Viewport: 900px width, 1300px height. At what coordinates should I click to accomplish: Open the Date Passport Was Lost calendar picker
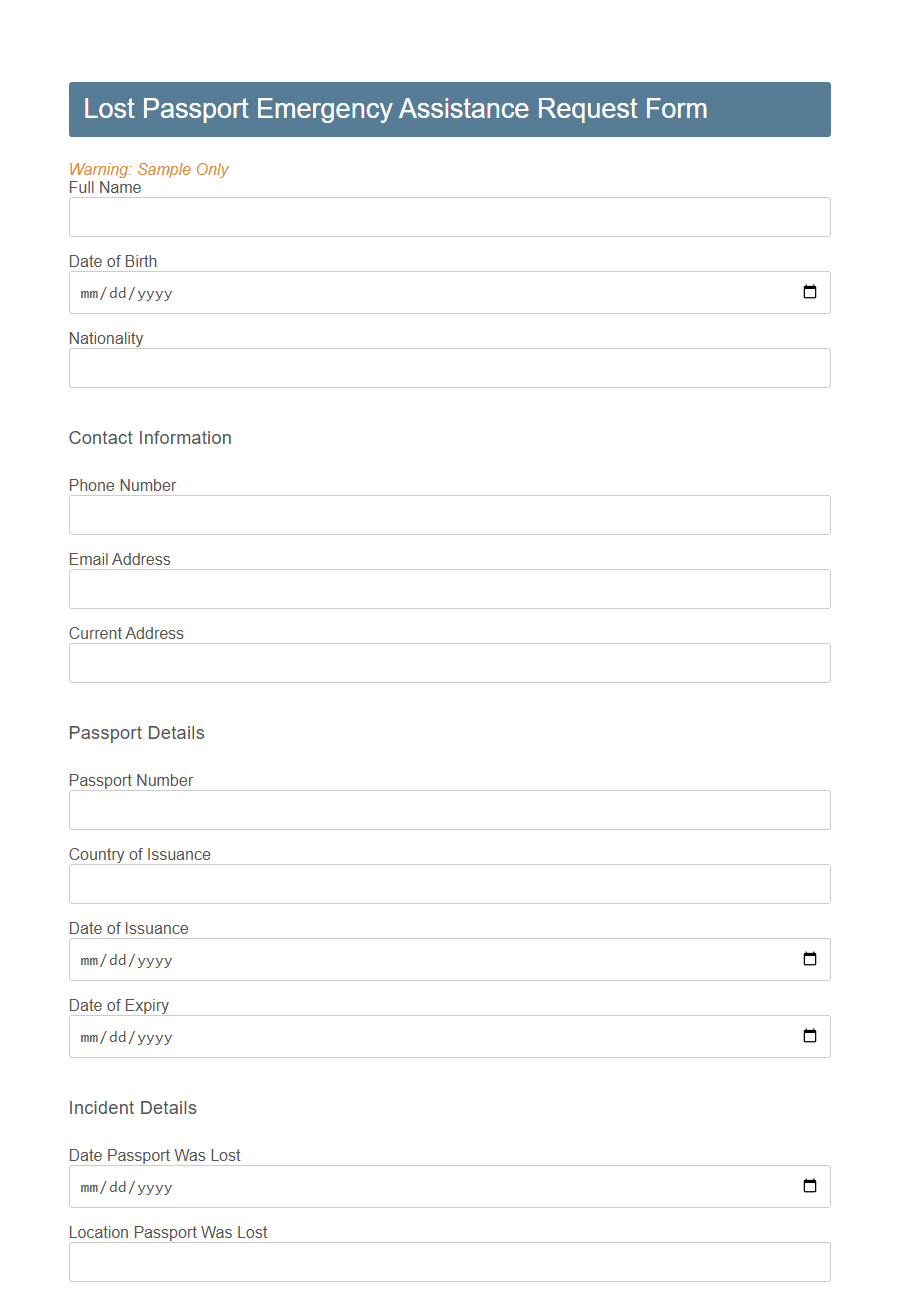(809, 1186)
